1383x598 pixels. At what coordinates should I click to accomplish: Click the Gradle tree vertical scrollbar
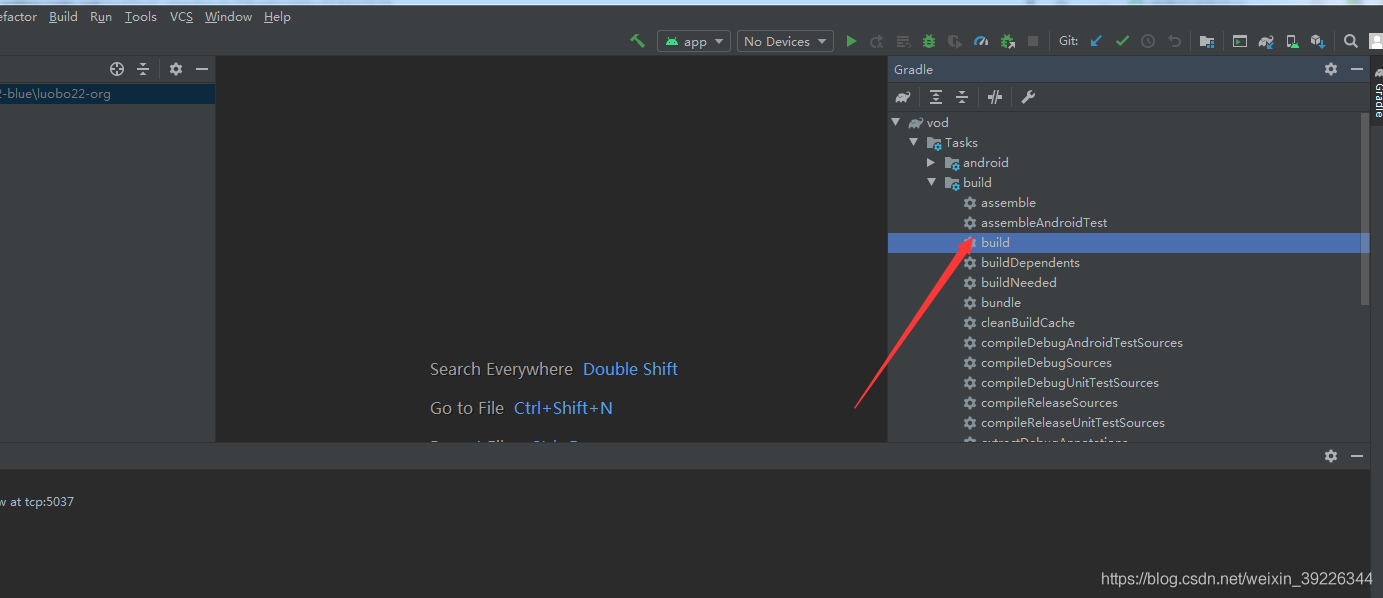pyautogui.click(x=1365, y=208)
